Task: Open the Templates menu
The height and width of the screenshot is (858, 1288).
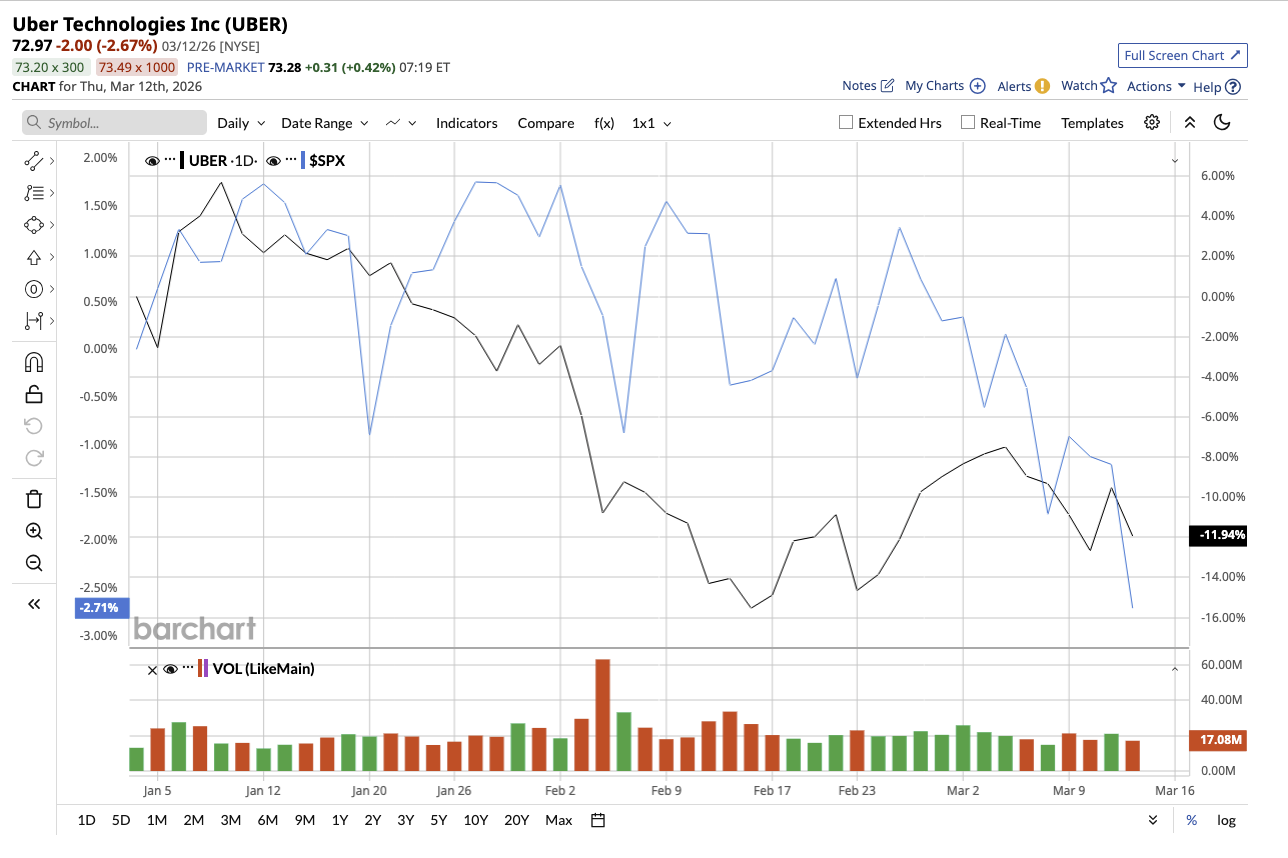Action: pos(1092,123)
